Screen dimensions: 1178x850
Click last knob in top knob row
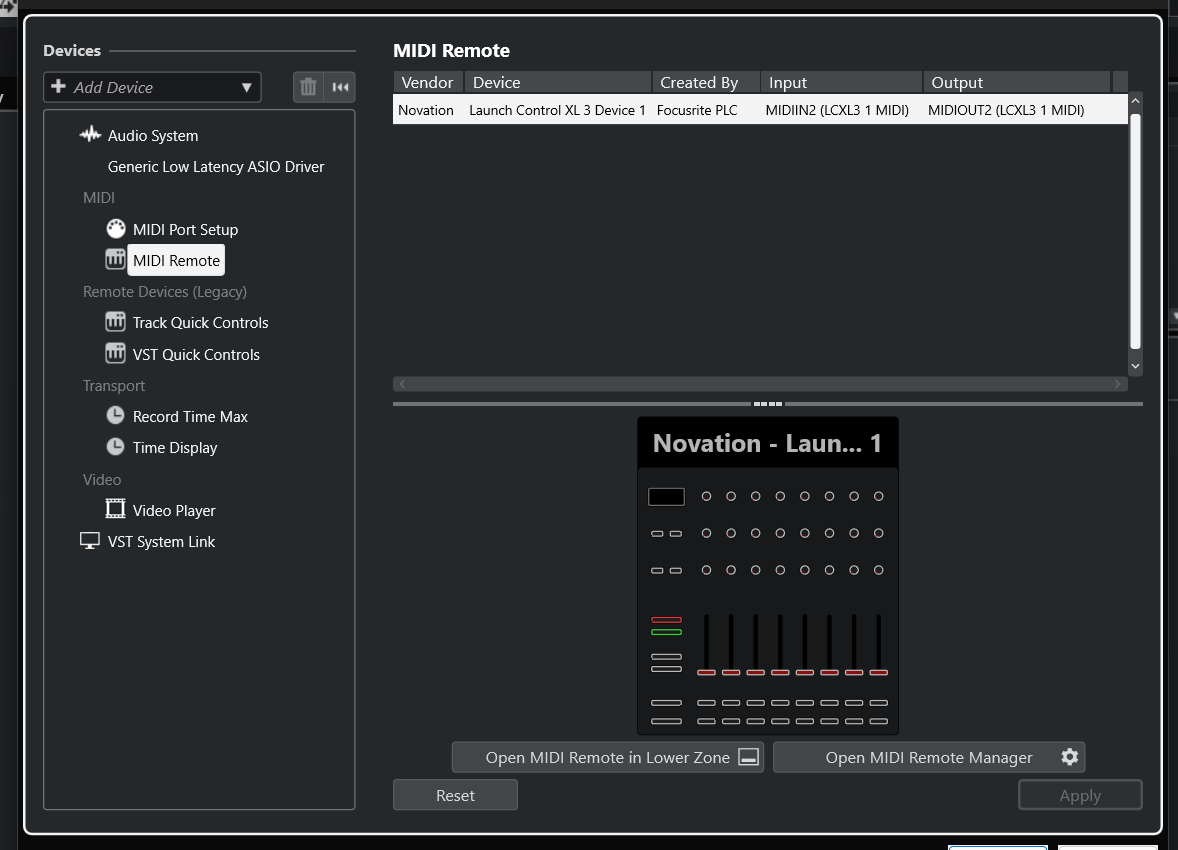pos(878,496)
